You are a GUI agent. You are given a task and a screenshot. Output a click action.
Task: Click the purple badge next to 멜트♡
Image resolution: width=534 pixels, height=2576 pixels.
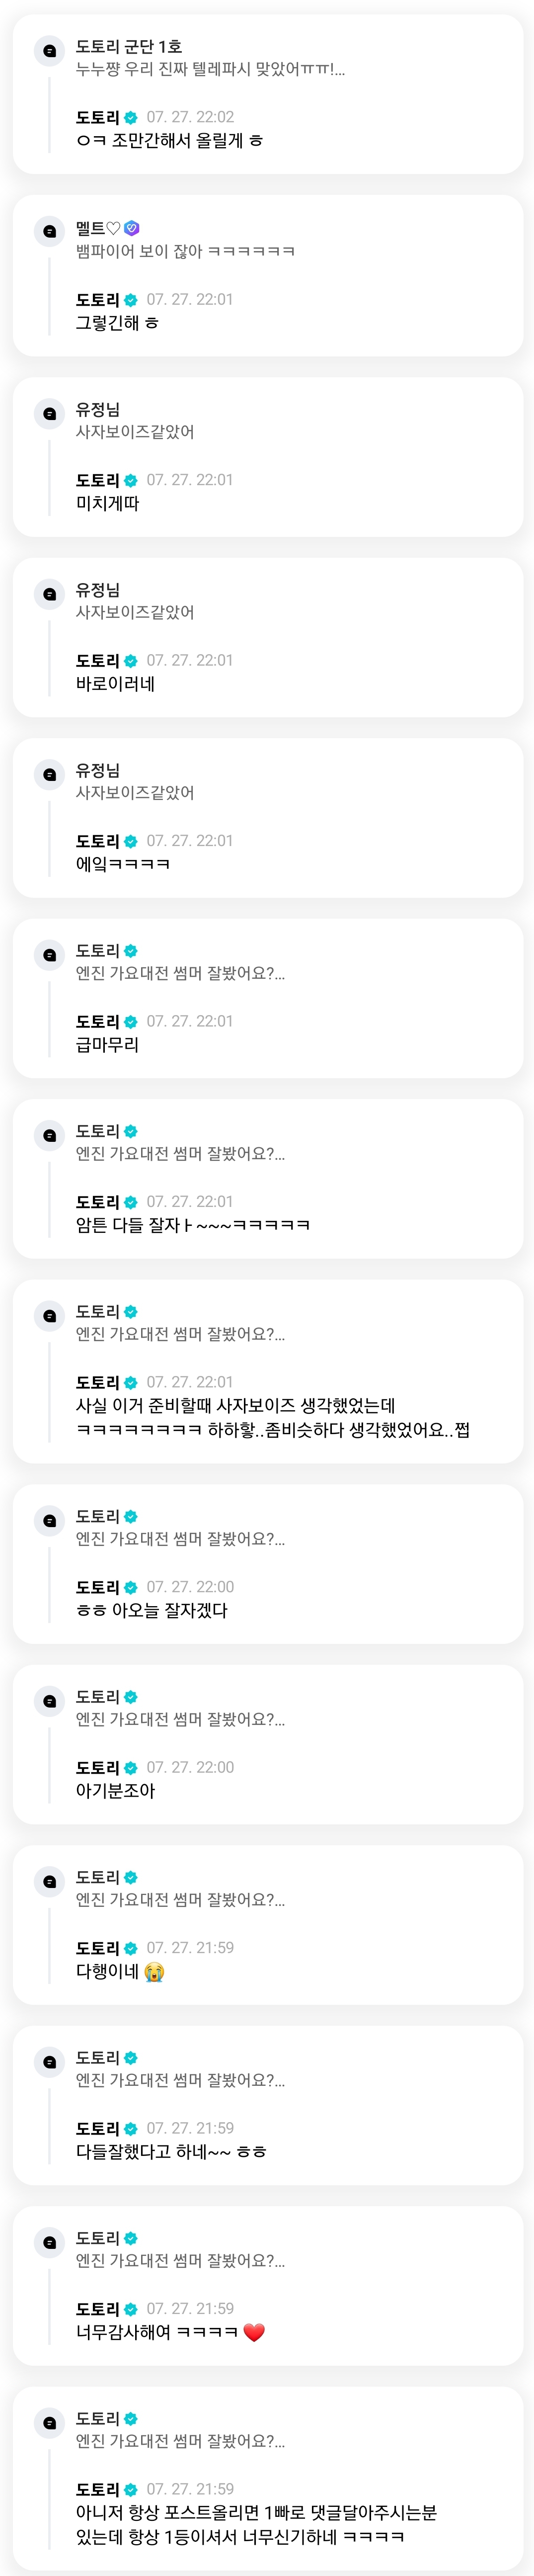pyautogui.click(x=132, y=228)
